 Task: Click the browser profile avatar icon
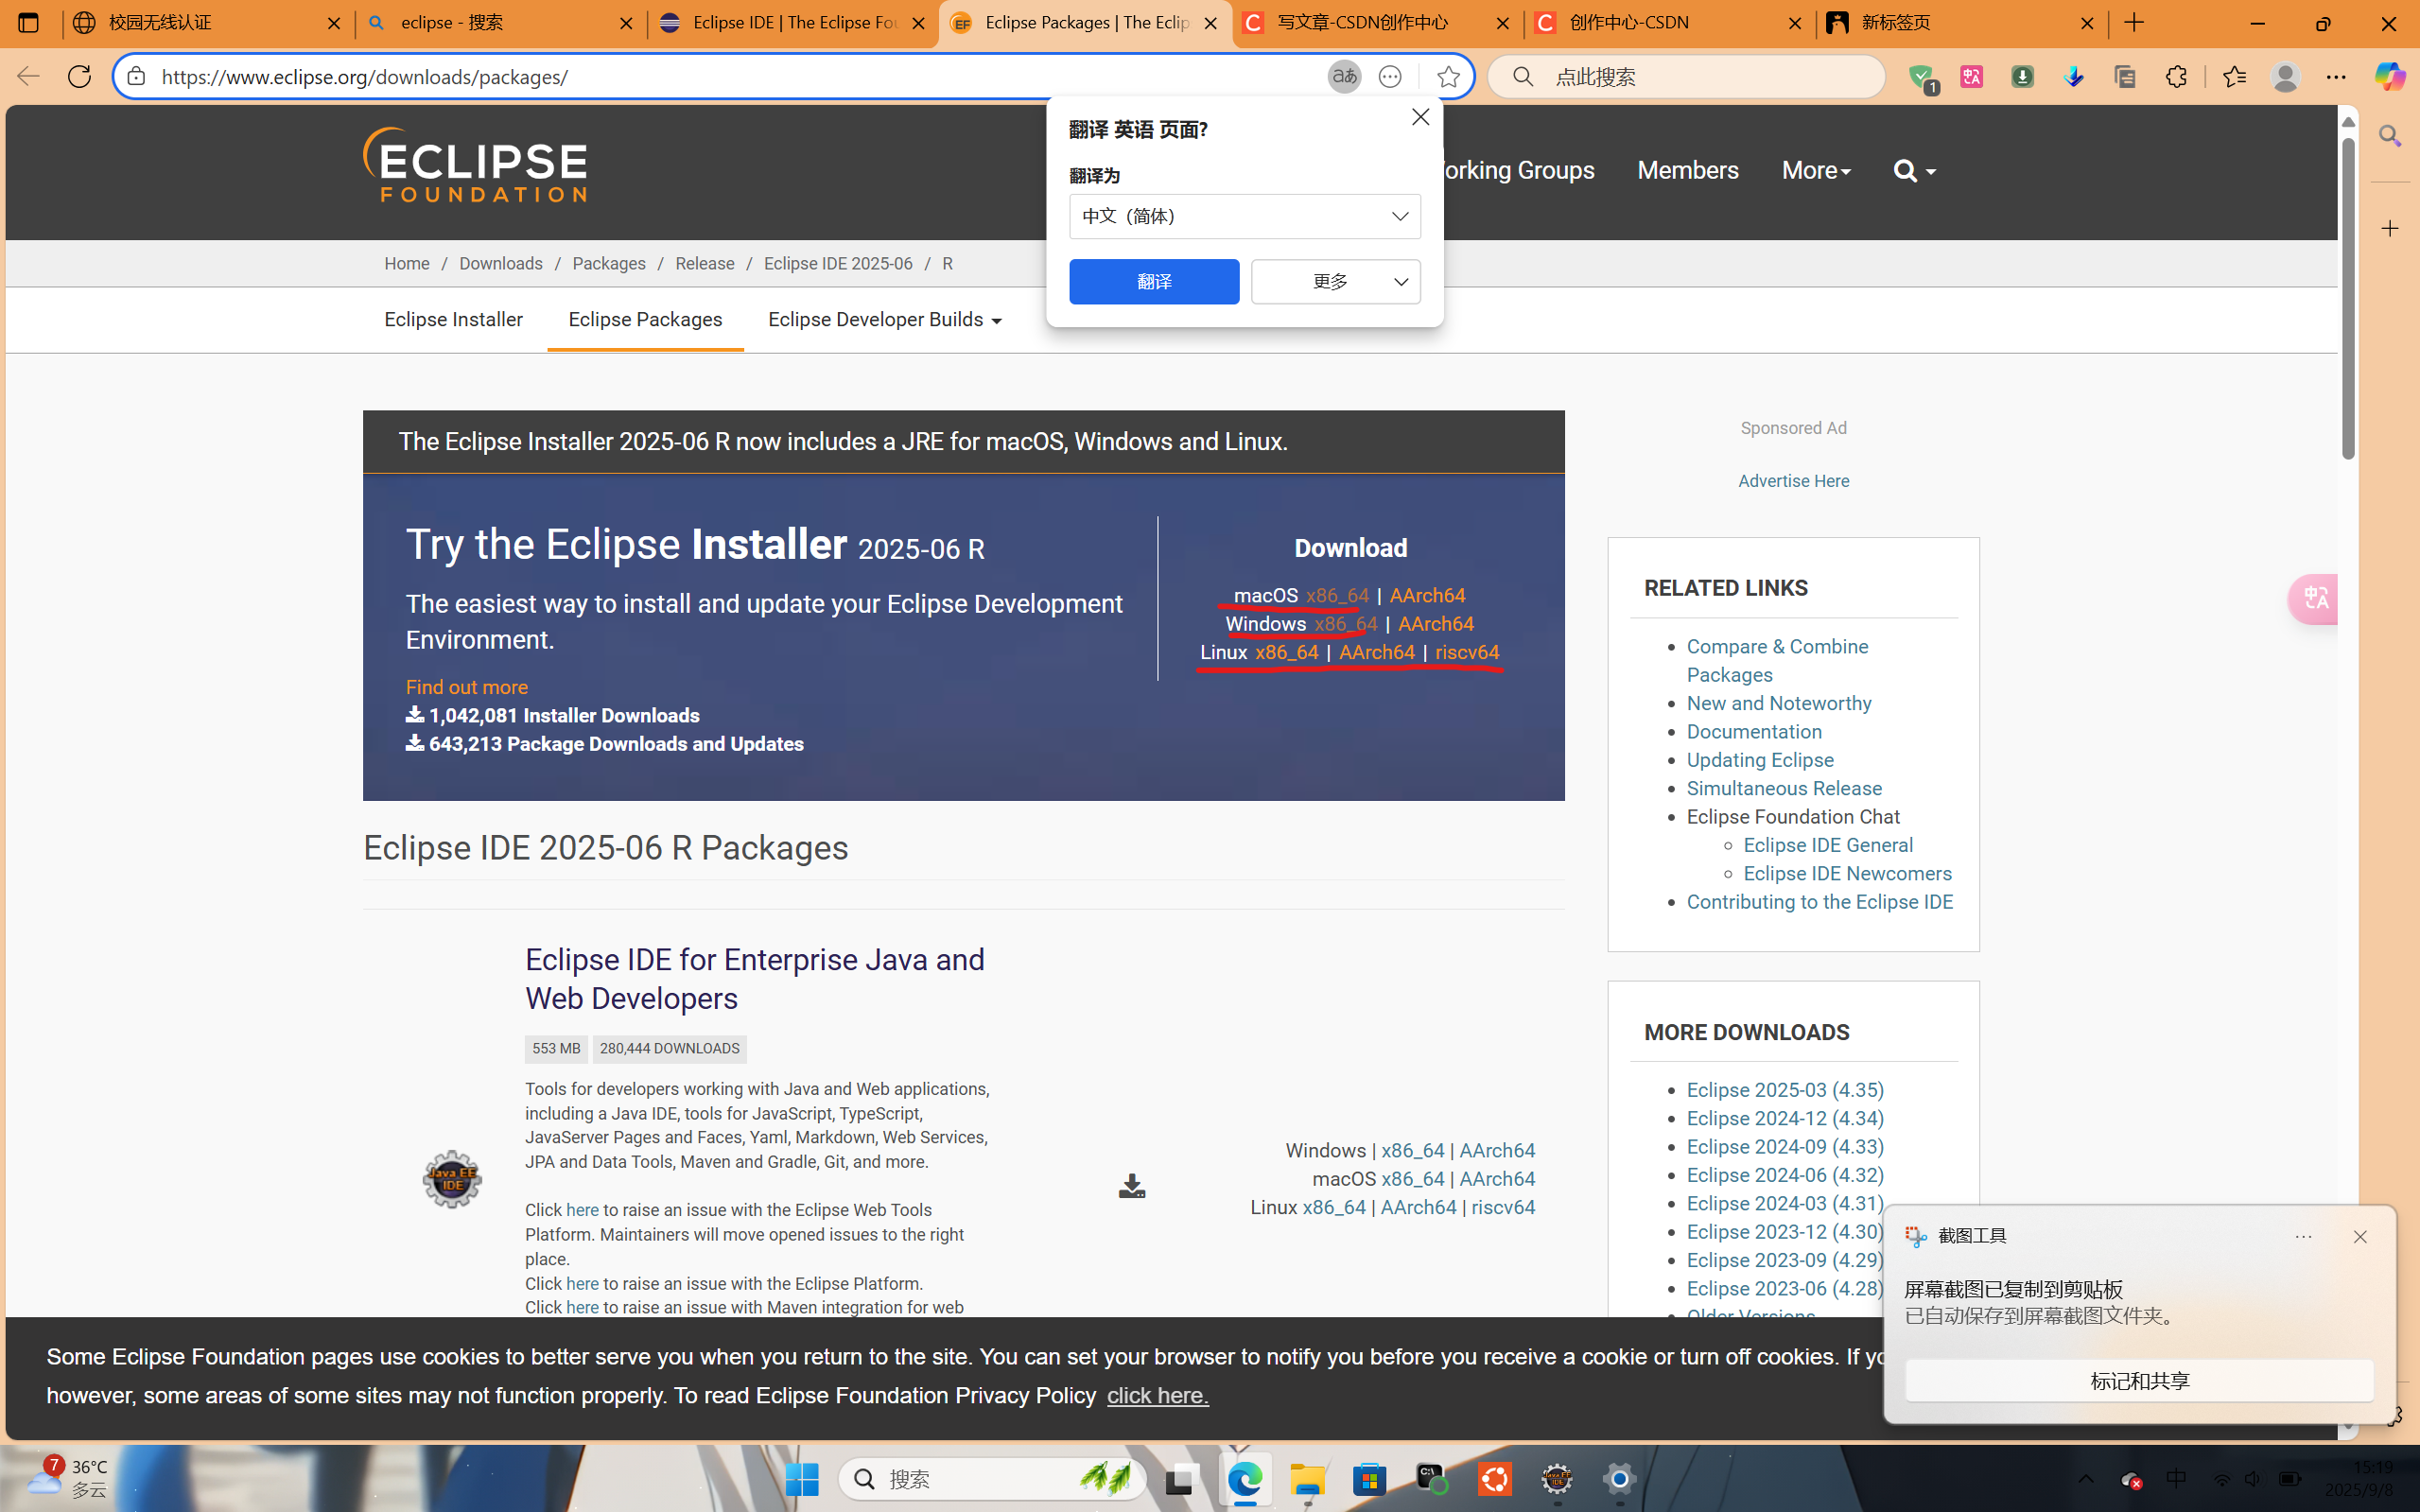tap(2287, 76)
